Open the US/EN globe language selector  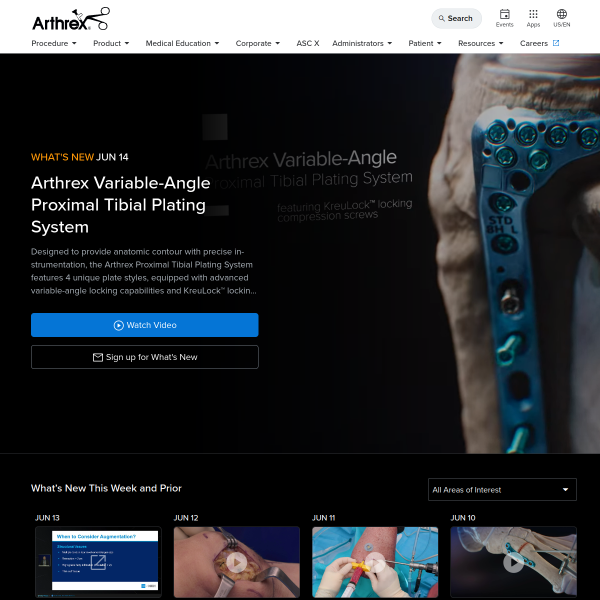coord(561,18)
